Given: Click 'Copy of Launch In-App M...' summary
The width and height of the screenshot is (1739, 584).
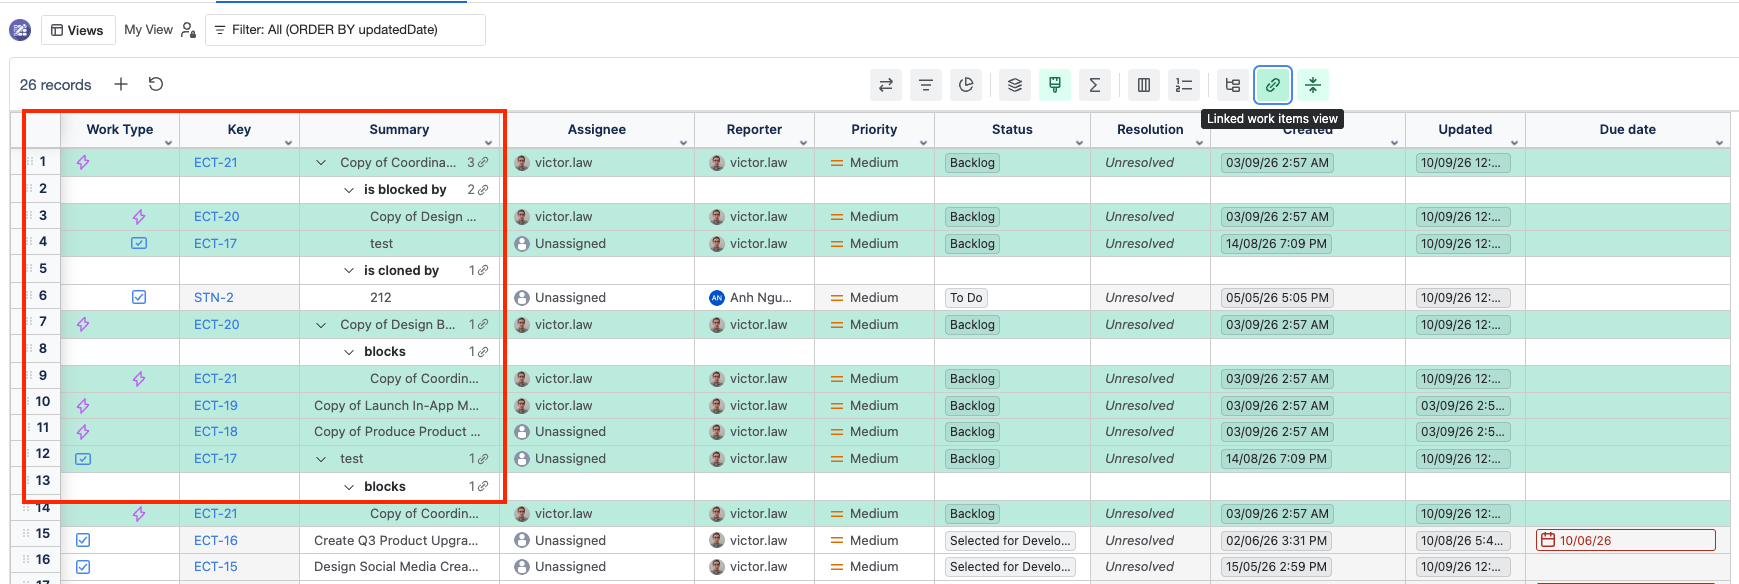Looking at the screenshot, I should click(396, 405).
